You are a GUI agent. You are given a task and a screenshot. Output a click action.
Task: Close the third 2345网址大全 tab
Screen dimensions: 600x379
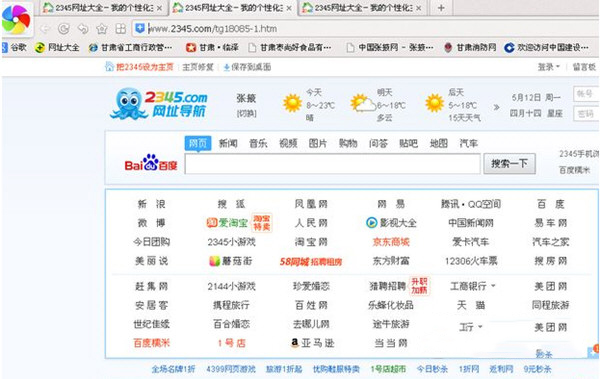pyautogui.click(x=419, y=8)
